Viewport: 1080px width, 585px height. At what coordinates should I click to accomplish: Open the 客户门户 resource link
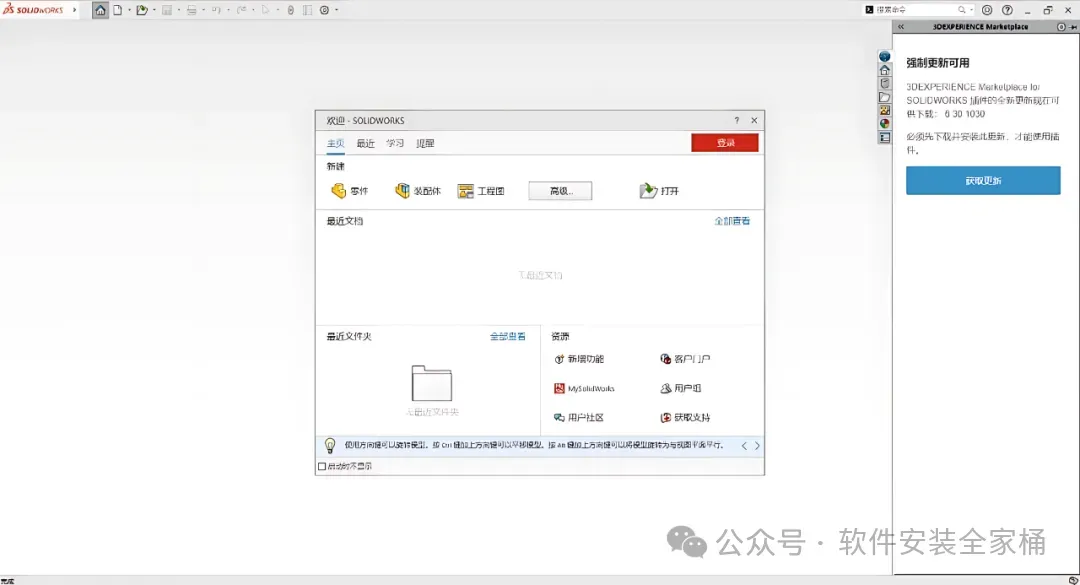tap(685, 359)
